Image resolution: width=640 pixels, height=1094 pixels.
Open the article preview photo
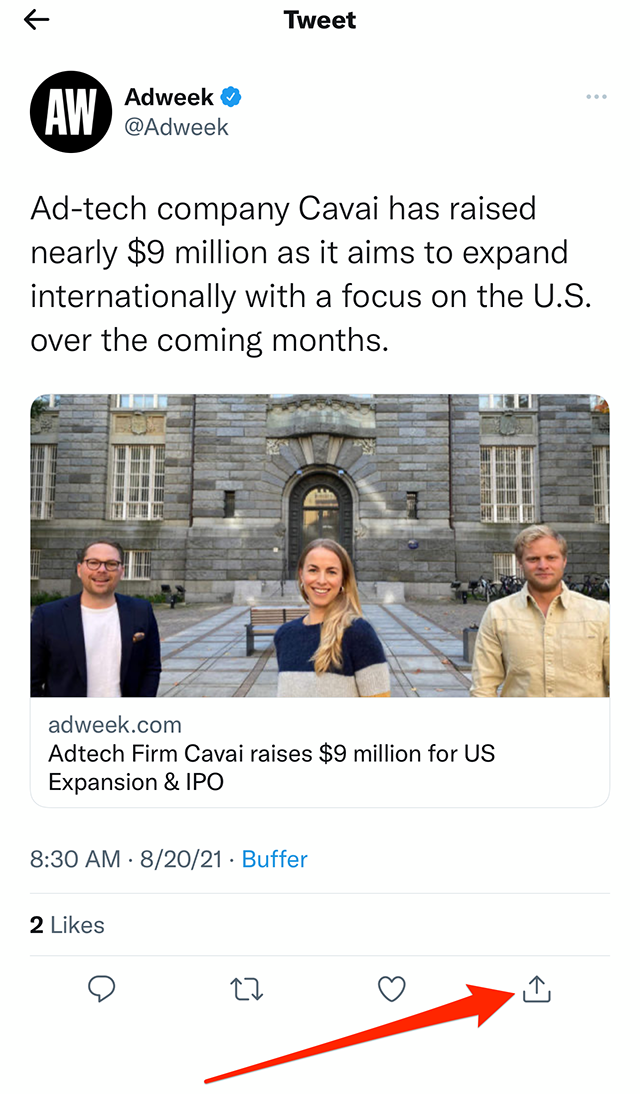tap(320, 545)
